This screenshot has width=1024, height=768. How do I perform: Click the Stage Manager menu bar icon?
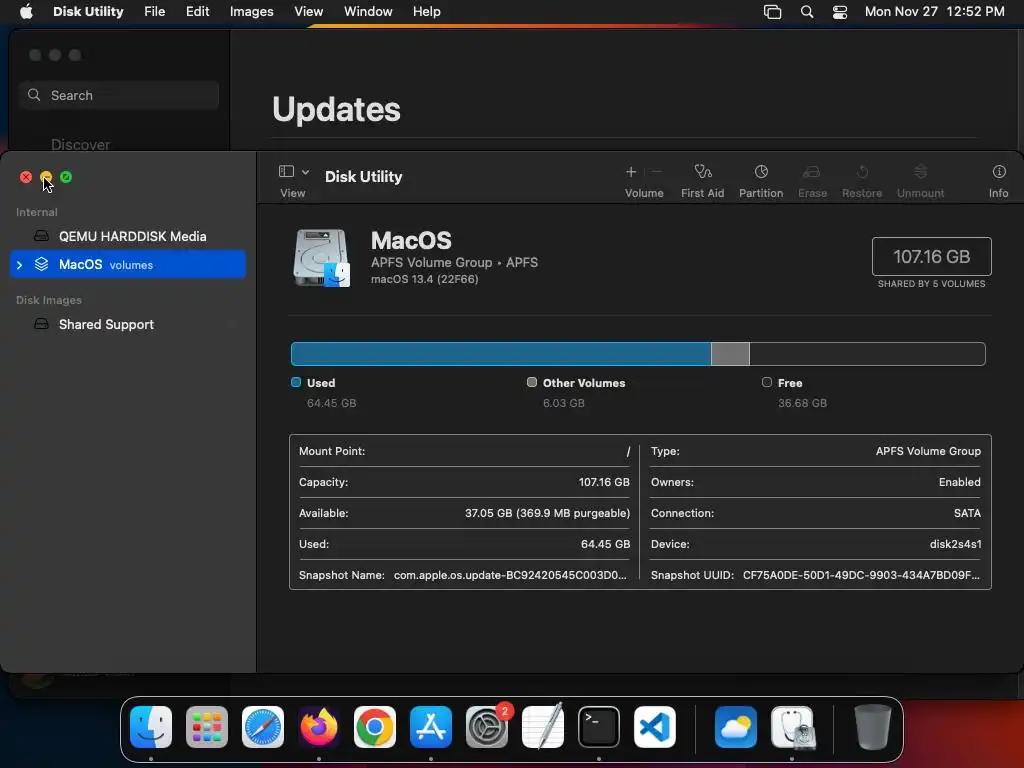tap(773, 12)
